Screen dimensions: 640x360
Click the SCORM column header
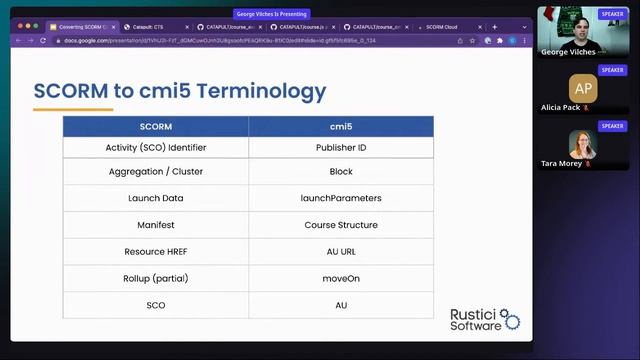[156, 127]
